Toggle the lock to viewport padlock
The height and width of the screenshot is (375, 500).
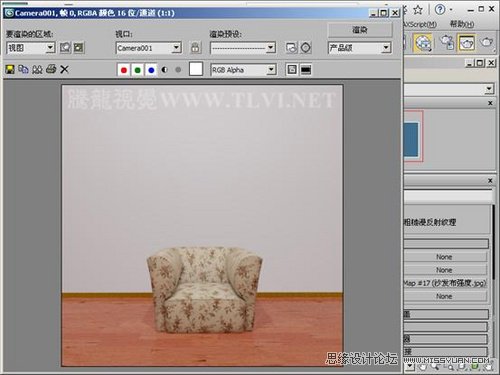195,48
